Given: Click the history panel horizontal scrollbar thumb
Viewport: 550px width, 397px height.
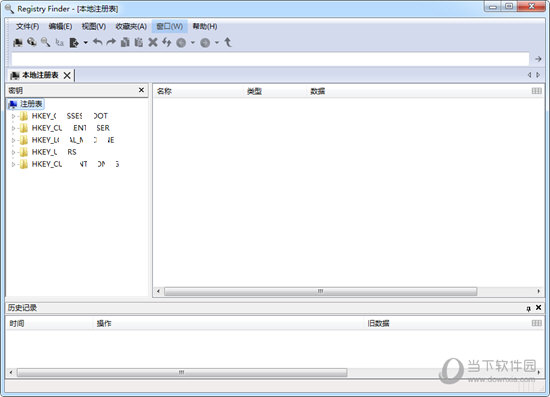Looking at the screenshot, I should [182, 372].
